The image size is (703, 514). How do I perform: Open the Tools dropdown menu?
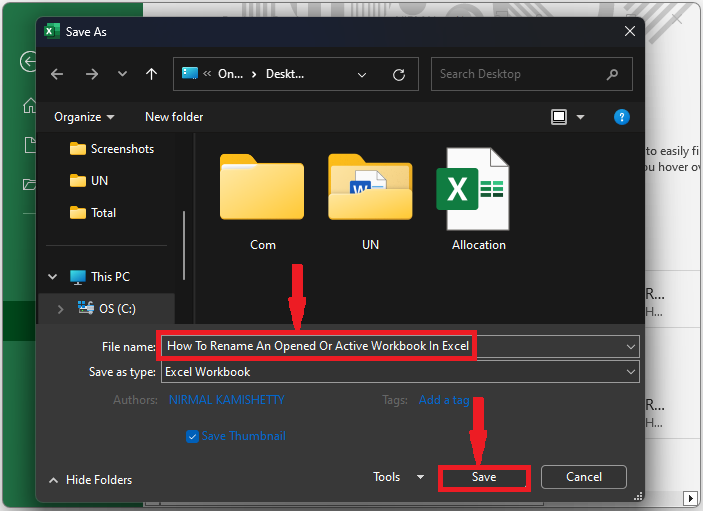pos(398,477)
